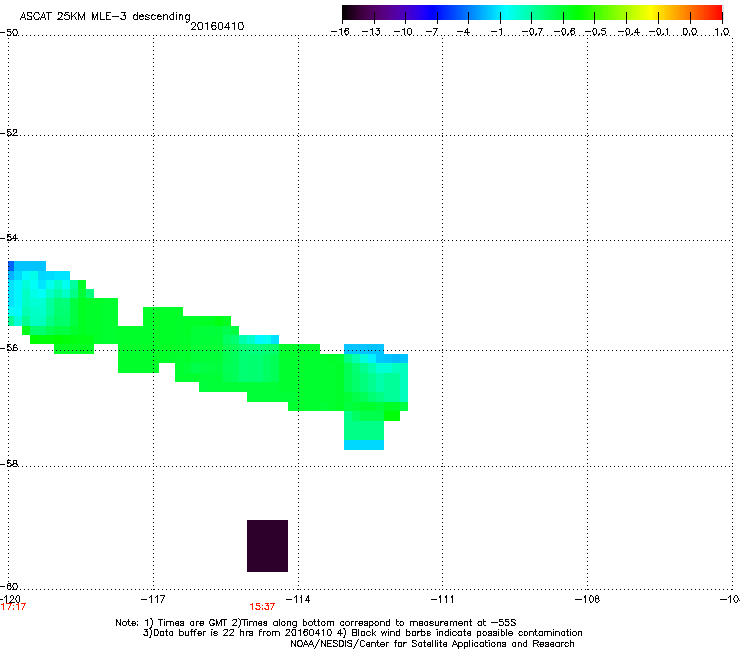Click the -4 color bar label
Viewport: 740px width, 650px height.
coord(463,32)
